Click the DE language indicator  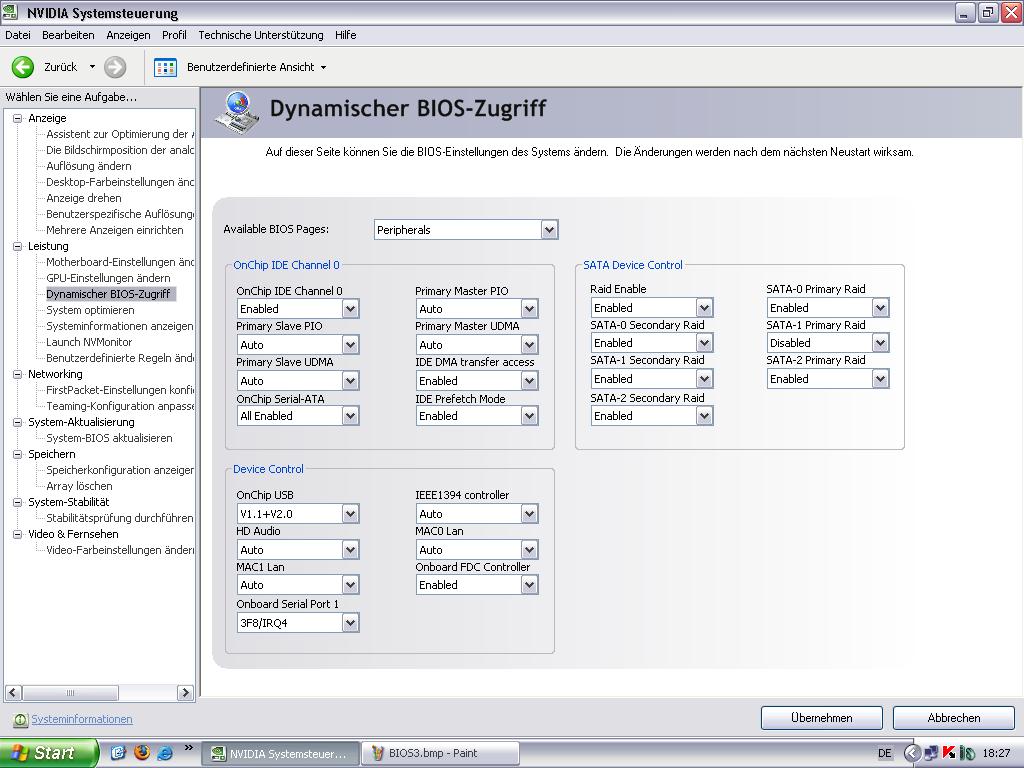pos(884,753)
